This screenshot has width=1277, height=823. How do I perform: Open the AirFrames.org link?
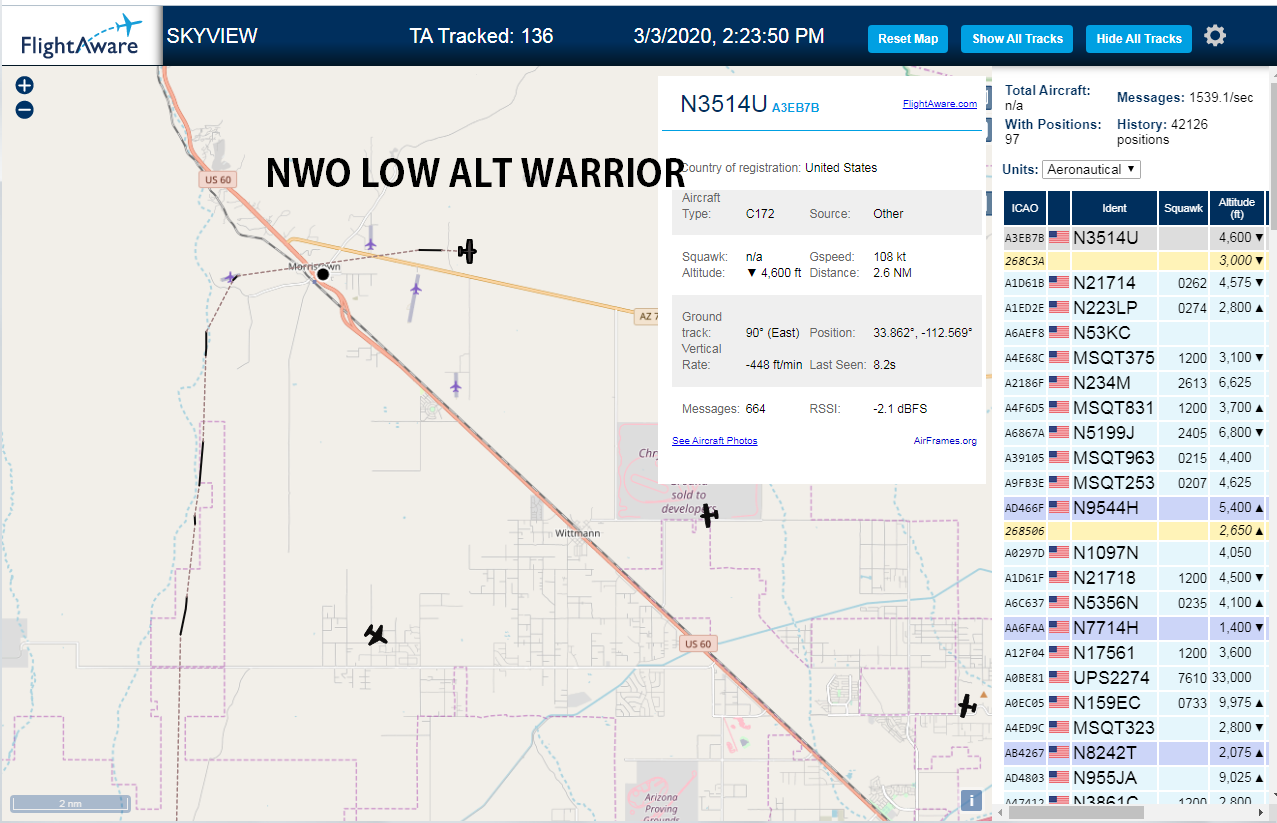click(x=945, y=441)
